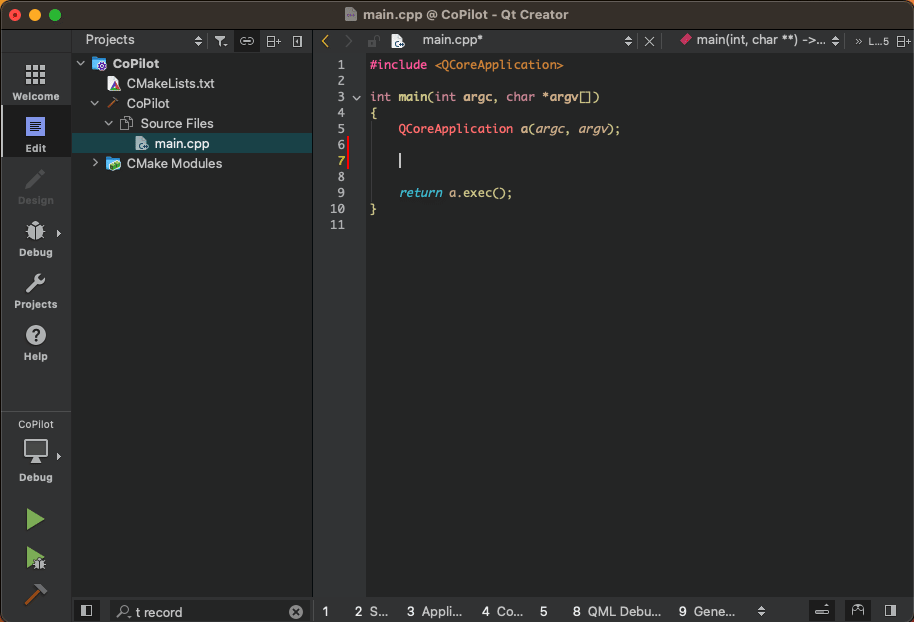Viewport: 914px width, 622px height.
Task: Toggle project synchronization with editor link icon
Action: tap(247, 40)
